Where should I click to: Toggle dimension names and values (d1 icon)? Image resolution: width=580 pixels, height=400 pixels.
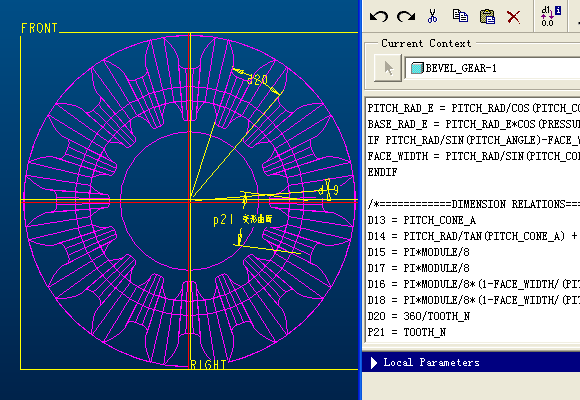tap(550, 16)
